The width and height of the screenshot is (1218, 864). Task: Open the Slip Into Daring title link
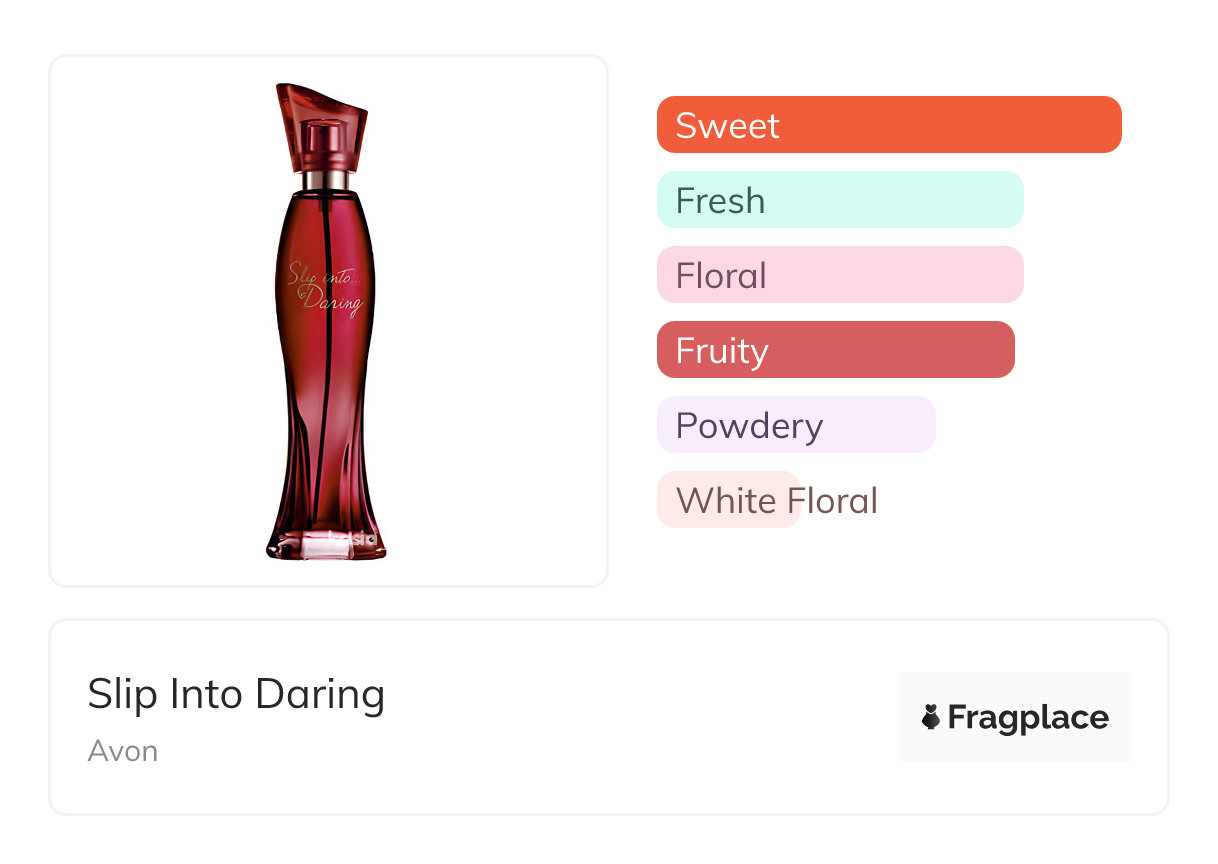tap(236, 694)
